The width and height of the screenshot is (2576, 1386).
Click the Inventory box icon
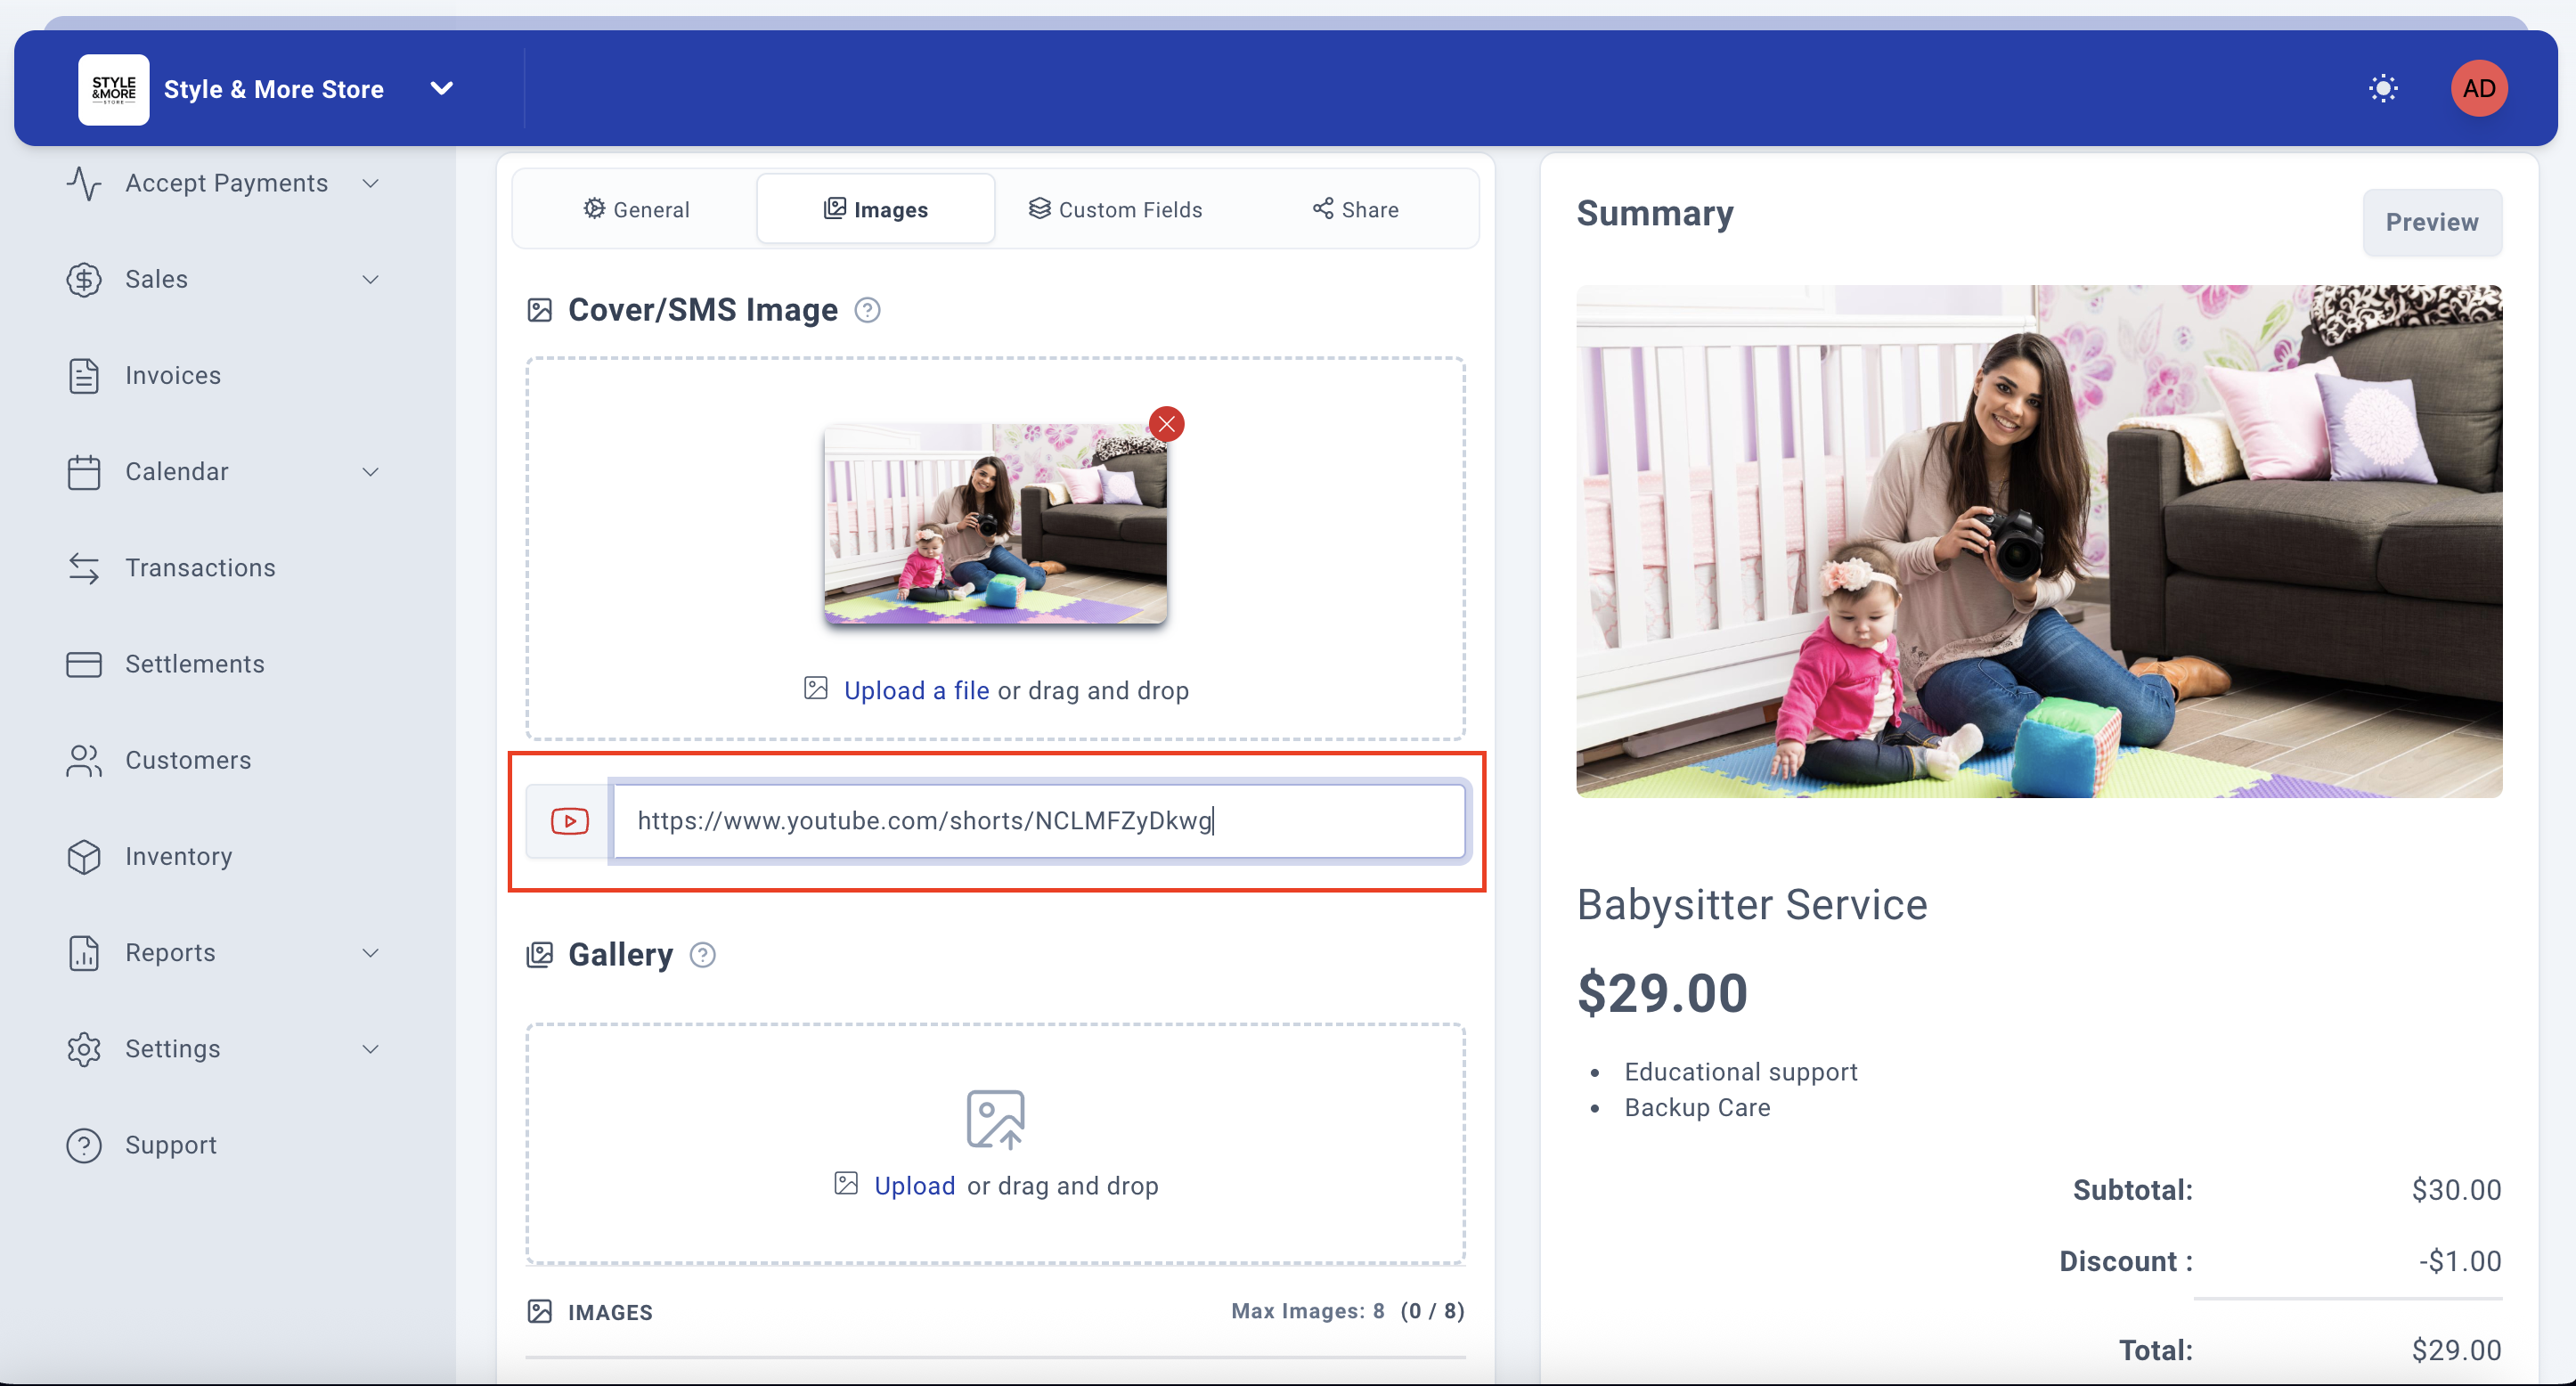(84, 857)
